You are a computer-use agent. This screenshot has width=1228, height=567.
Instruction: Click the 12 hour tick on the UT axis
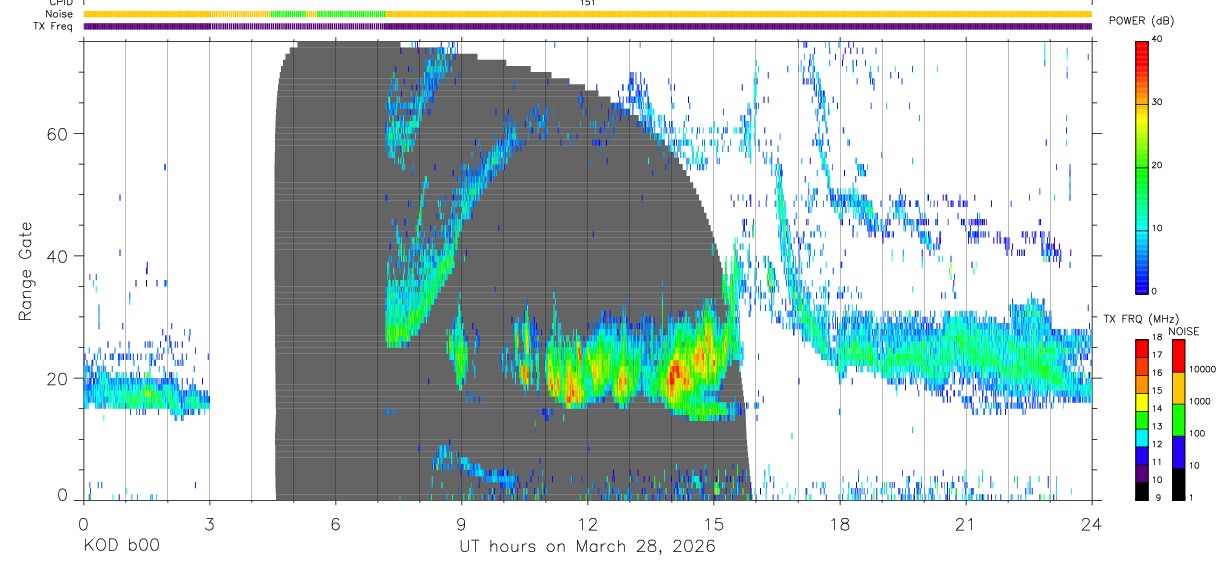click(x=588, y=524)
